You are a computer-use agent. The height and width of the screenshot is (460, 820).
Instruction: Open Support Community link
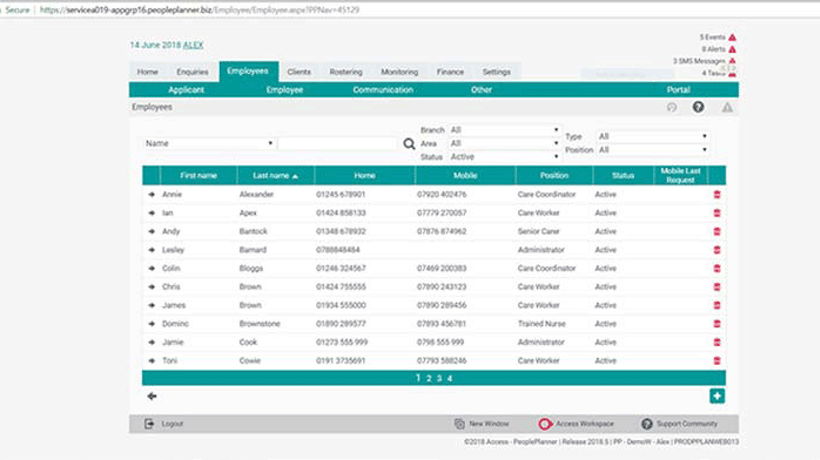click(x=680, y=424)
